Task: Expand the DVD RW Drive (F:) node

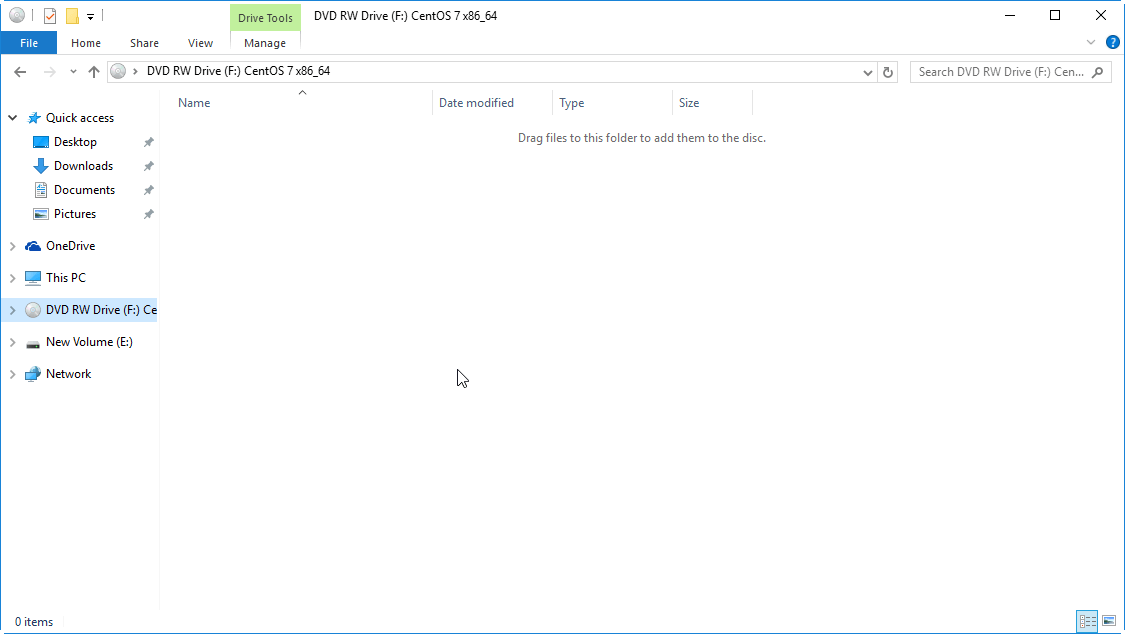Action: (13, 310)
